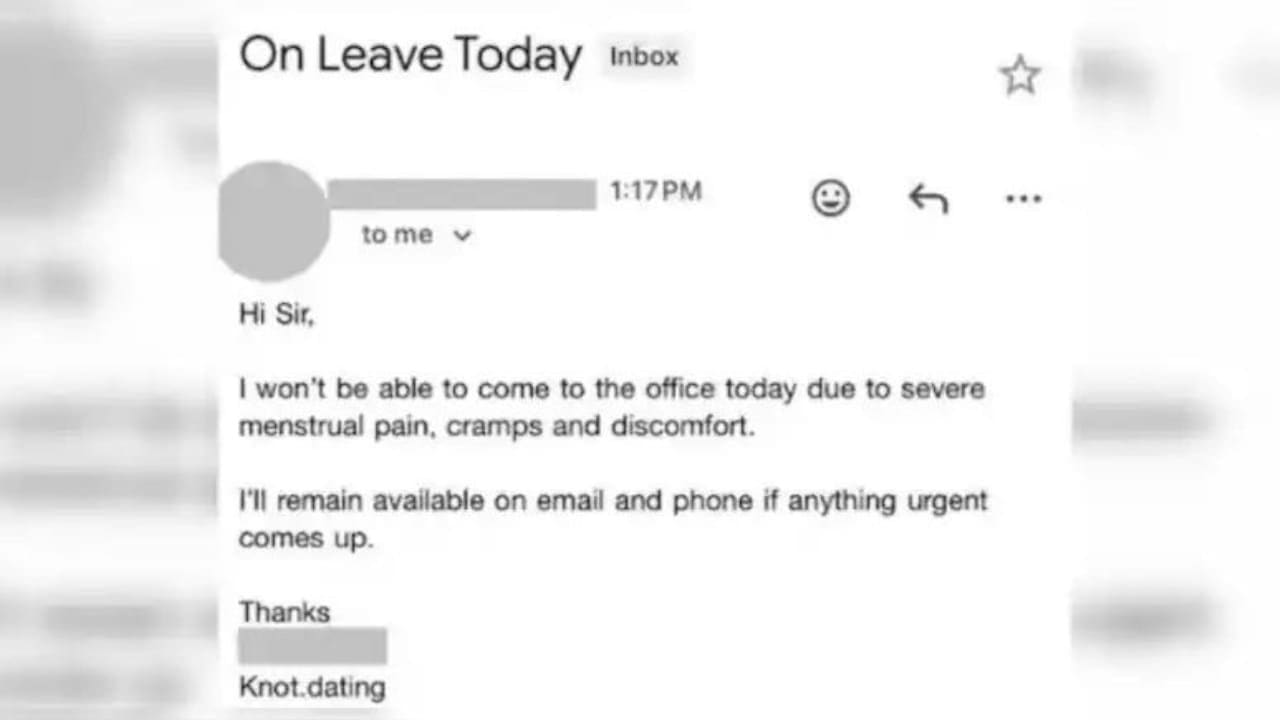Open the sender's round profile avatar

272,222
